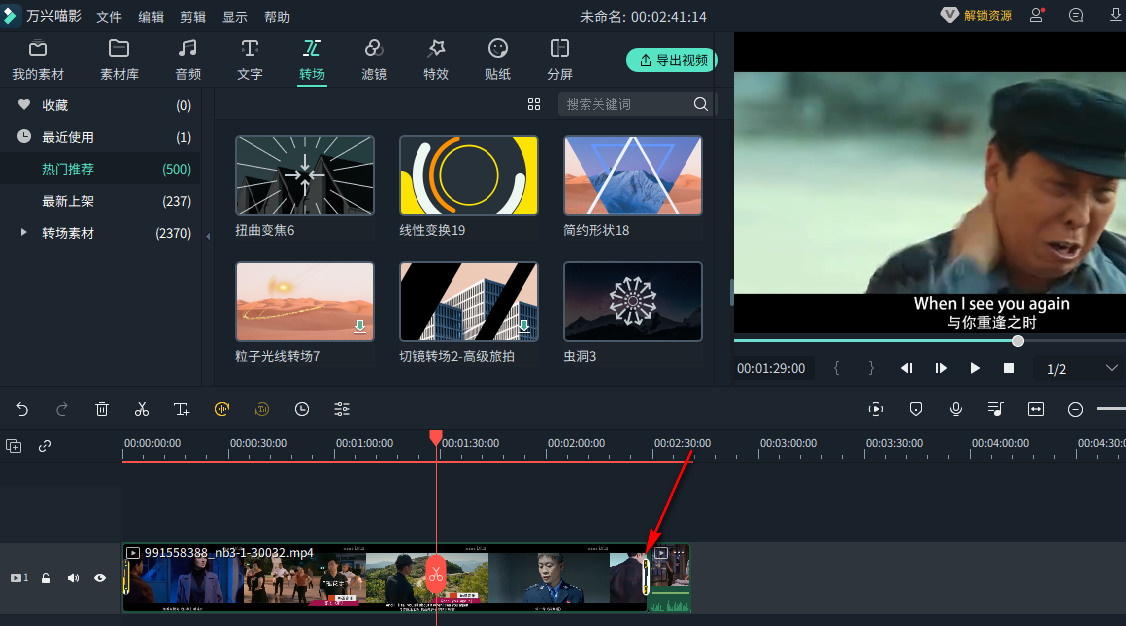Open the adjustment sliders edit icon
Image resolution: width=1126 pixels, height=626 pixels.
[x=342, y=409]
